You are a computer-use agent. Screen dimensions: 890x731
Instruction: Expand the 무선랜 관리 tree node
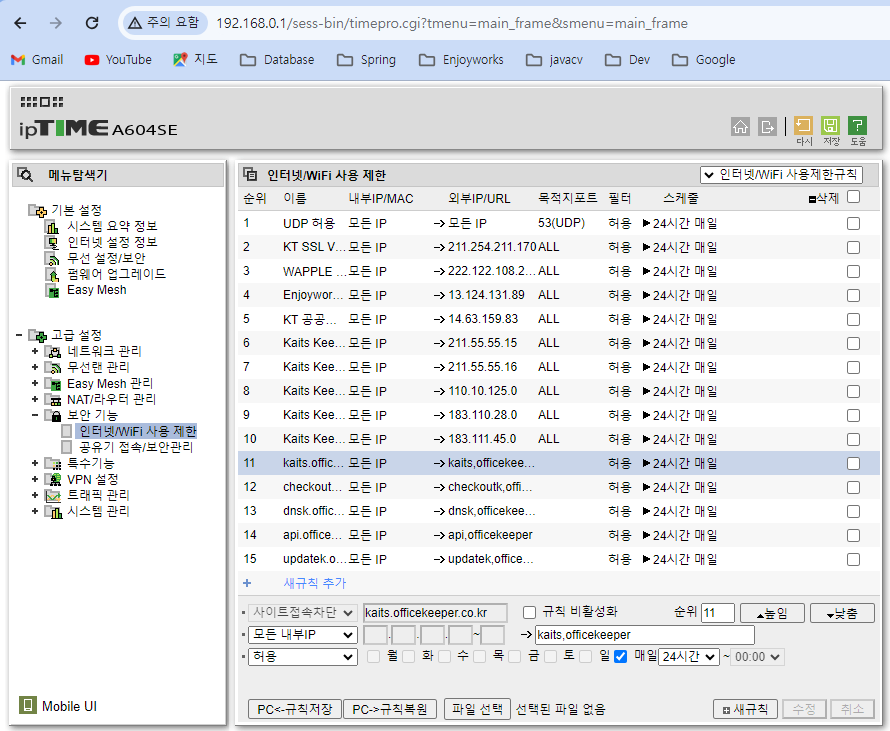pos(35,367)
